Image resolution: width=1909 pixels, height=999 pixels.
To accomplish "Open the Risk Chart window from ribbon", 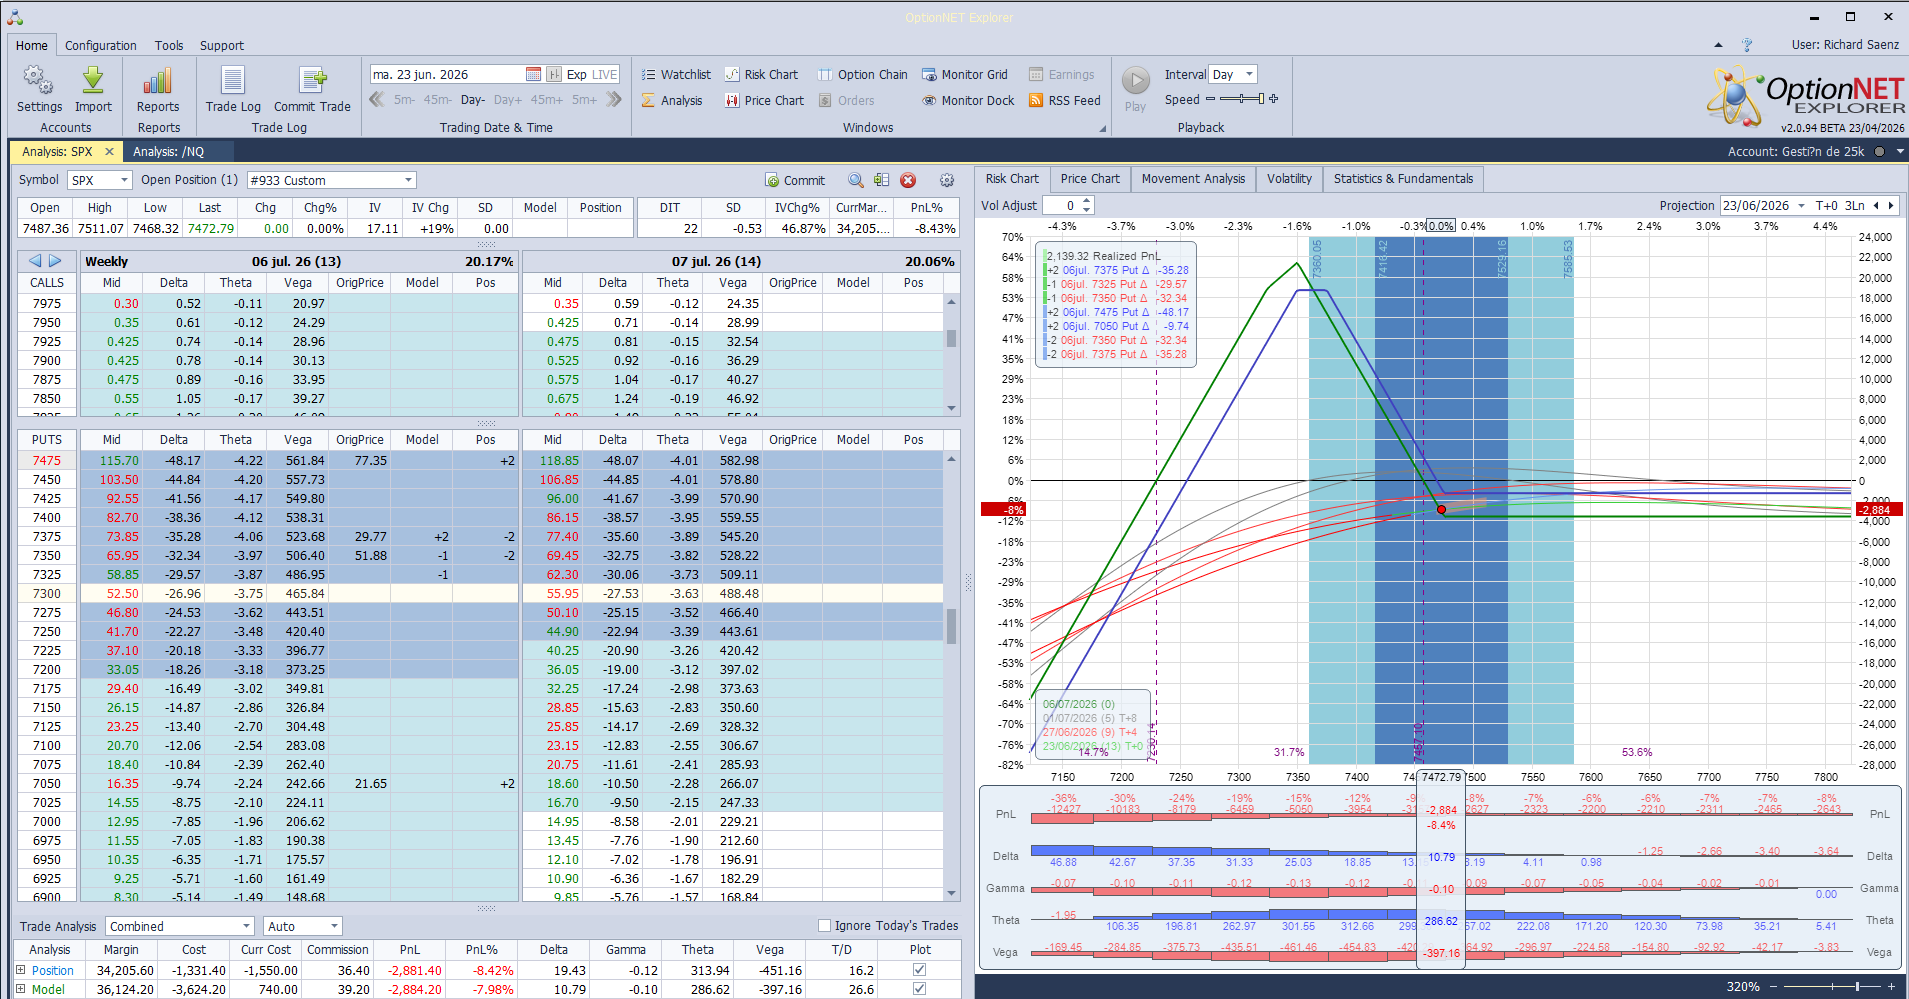I will click(761, 74).
